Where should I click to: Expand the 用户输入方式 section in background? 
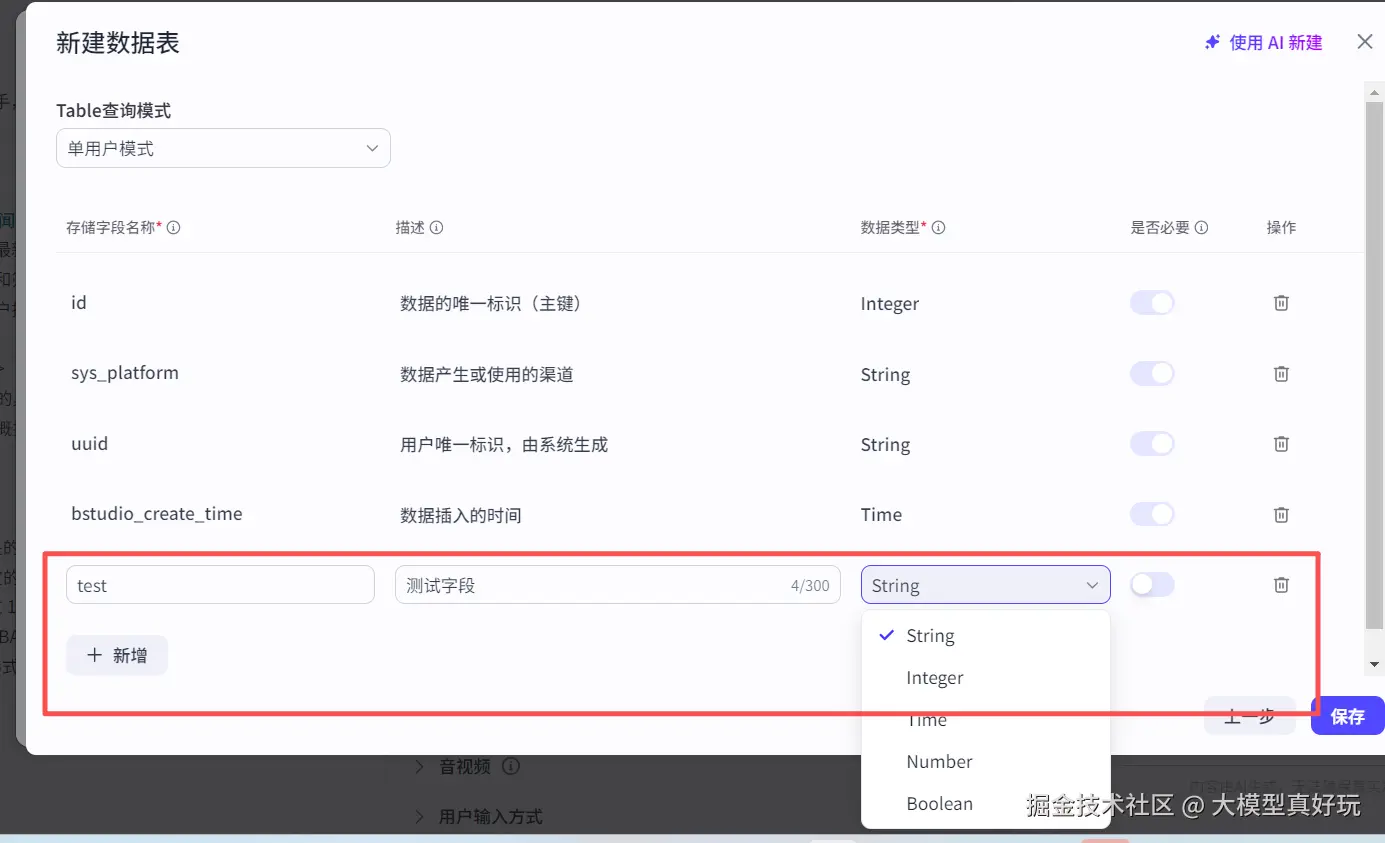(x=420, y=817)
